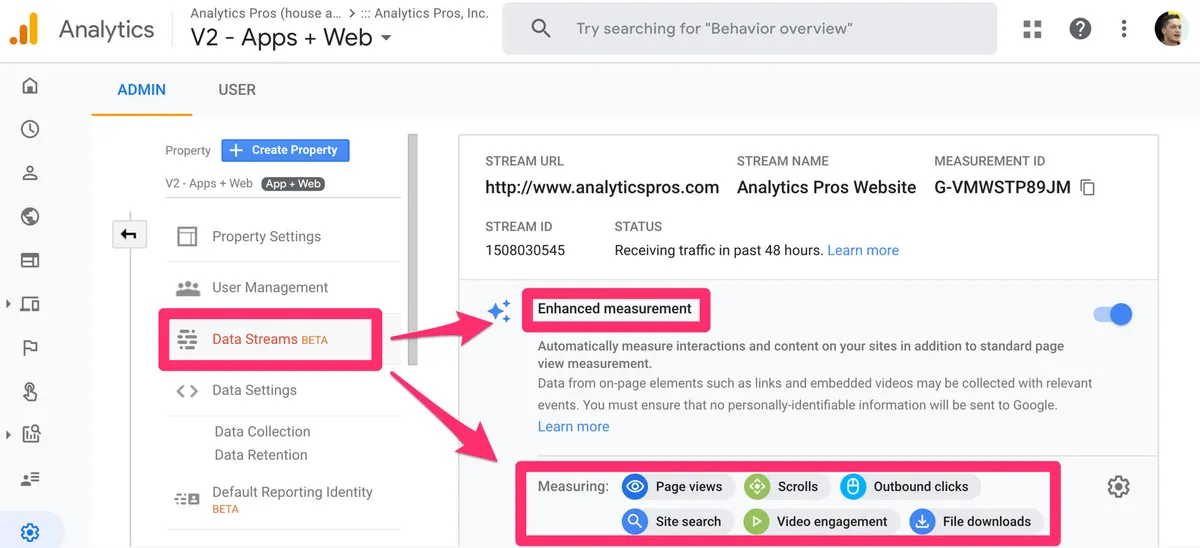Click the Analytics search field

[750, 29]
